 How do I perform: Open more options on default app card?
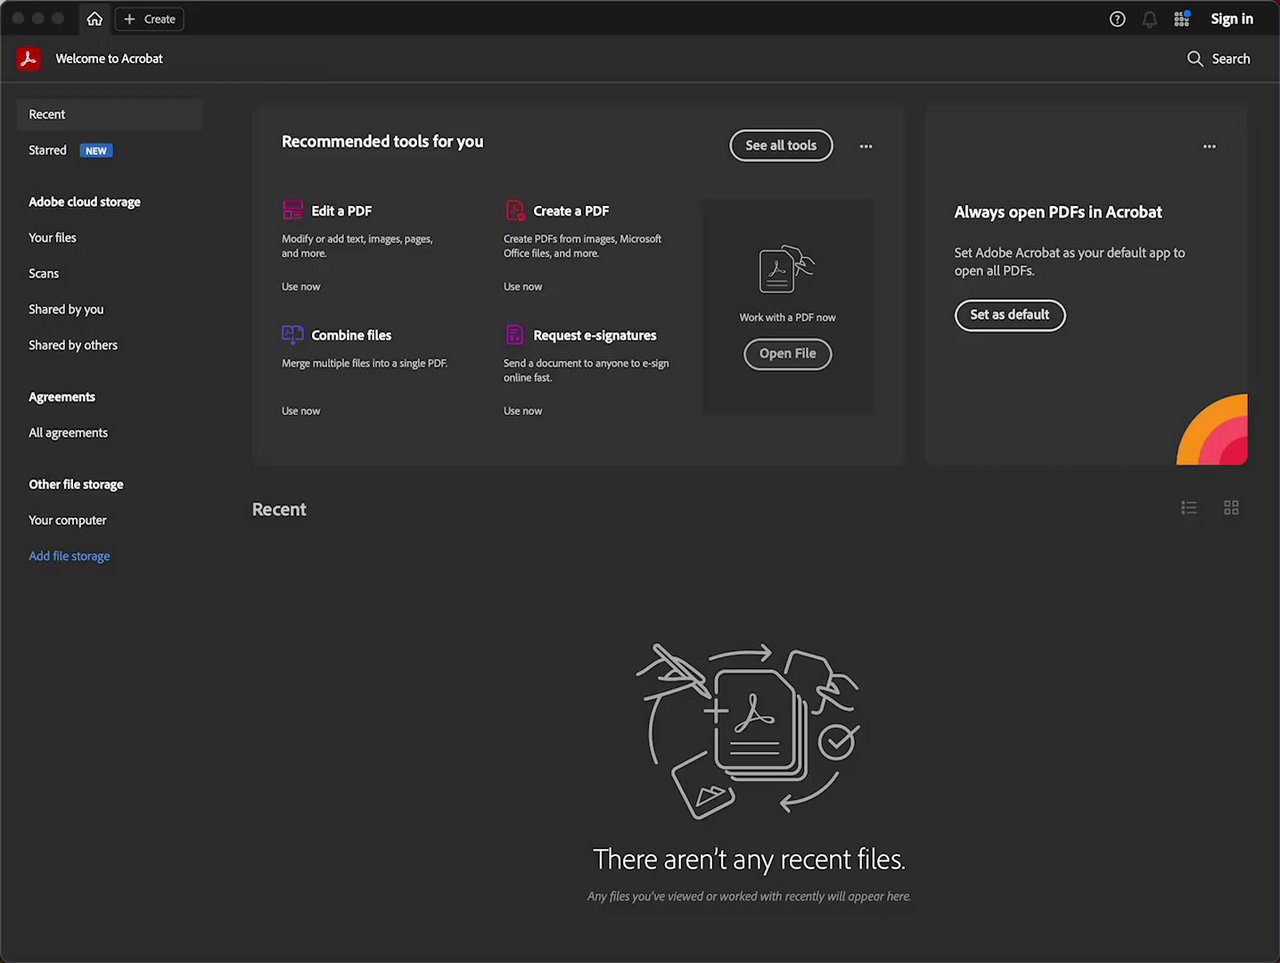pos(1210,146)
